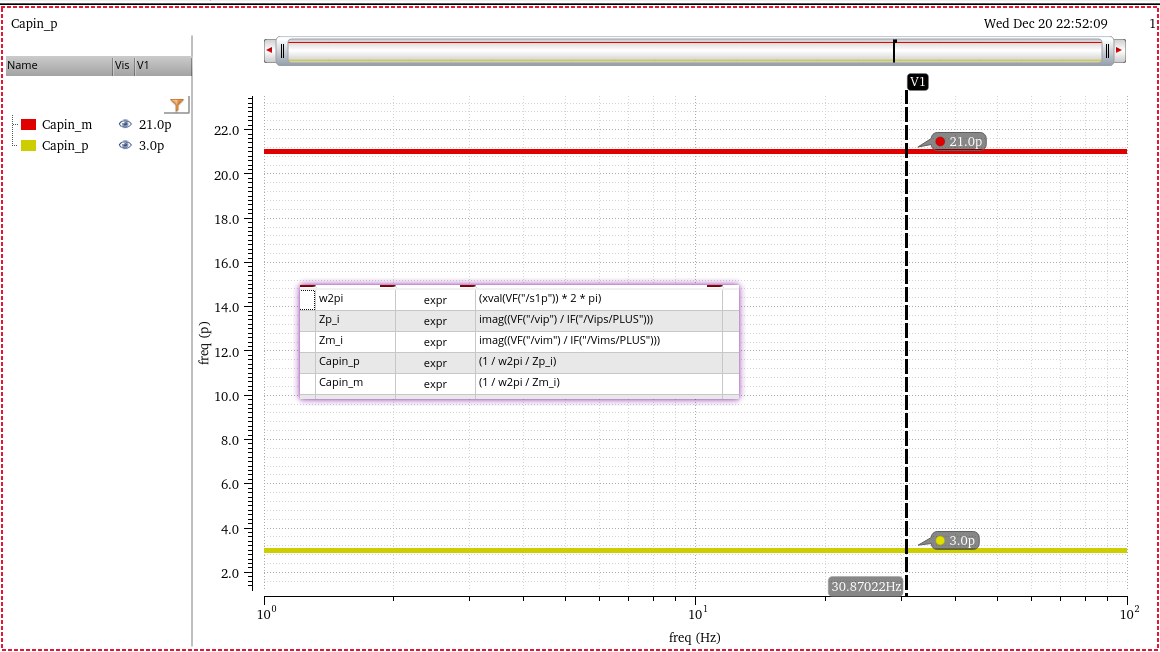Click the right red arrow of zoom scrollbar
The height and width of the screenshot is (652, 1160).
pyautogui.click(x=1119, y=50)
